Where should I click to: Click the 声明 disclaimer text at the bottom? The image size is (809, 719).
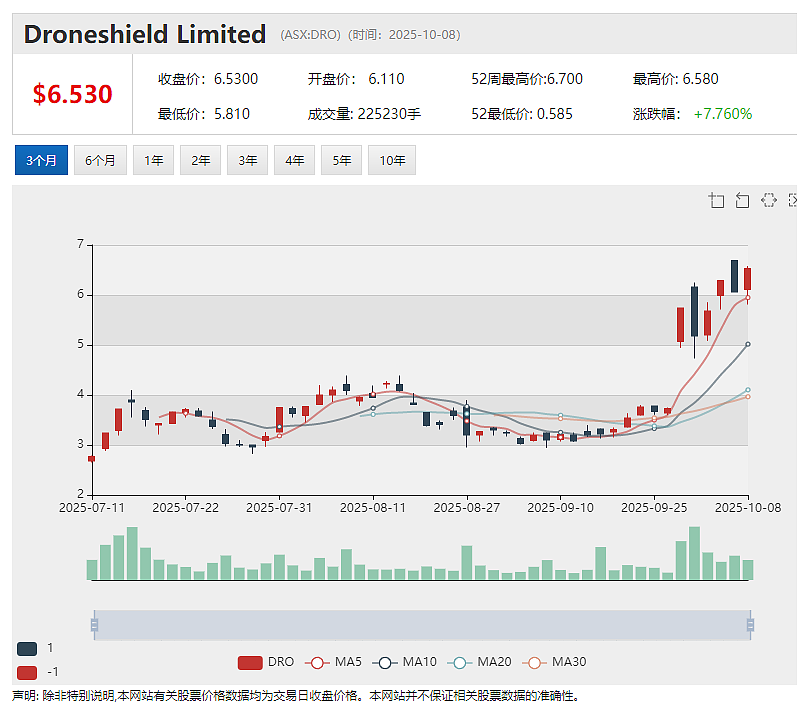tap(296, 696)
